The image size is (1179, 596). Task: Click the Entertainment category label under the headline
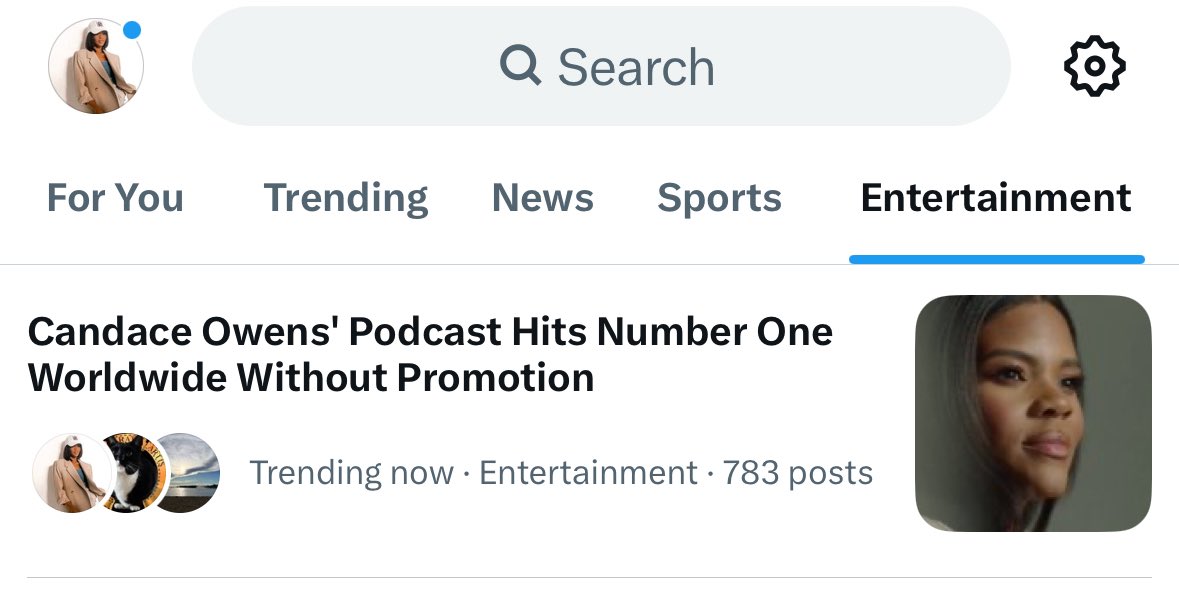tap(588, 473)
